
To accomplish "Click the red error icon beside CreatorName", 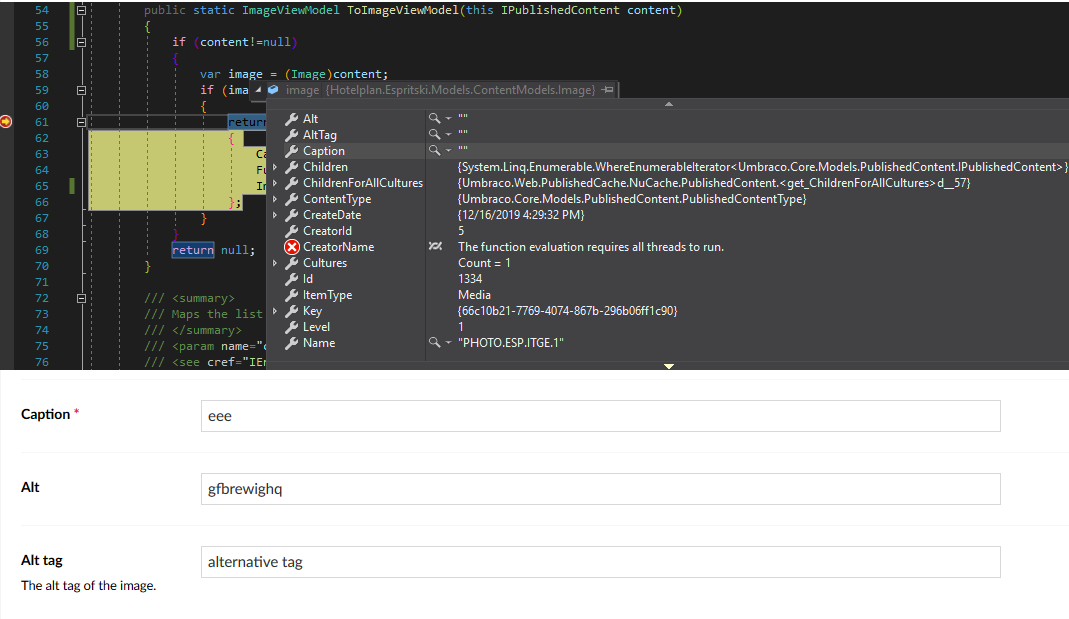I will (x=292, y=247).
